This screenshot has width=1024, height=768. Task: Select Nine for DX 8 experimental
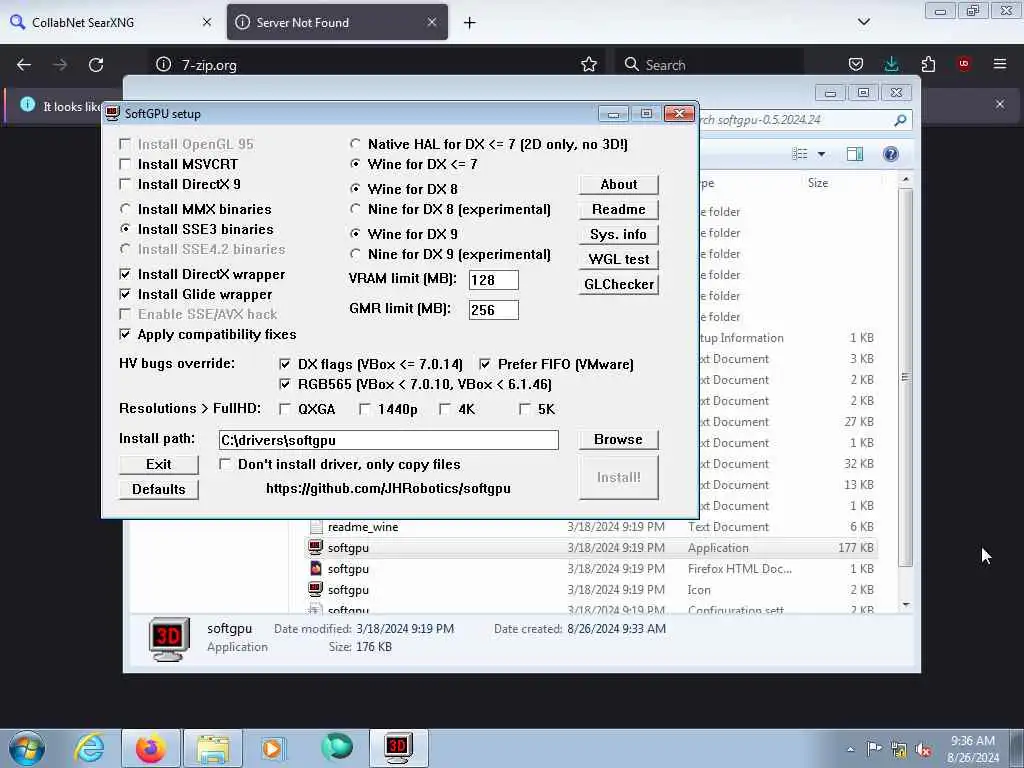coord(355,209)
